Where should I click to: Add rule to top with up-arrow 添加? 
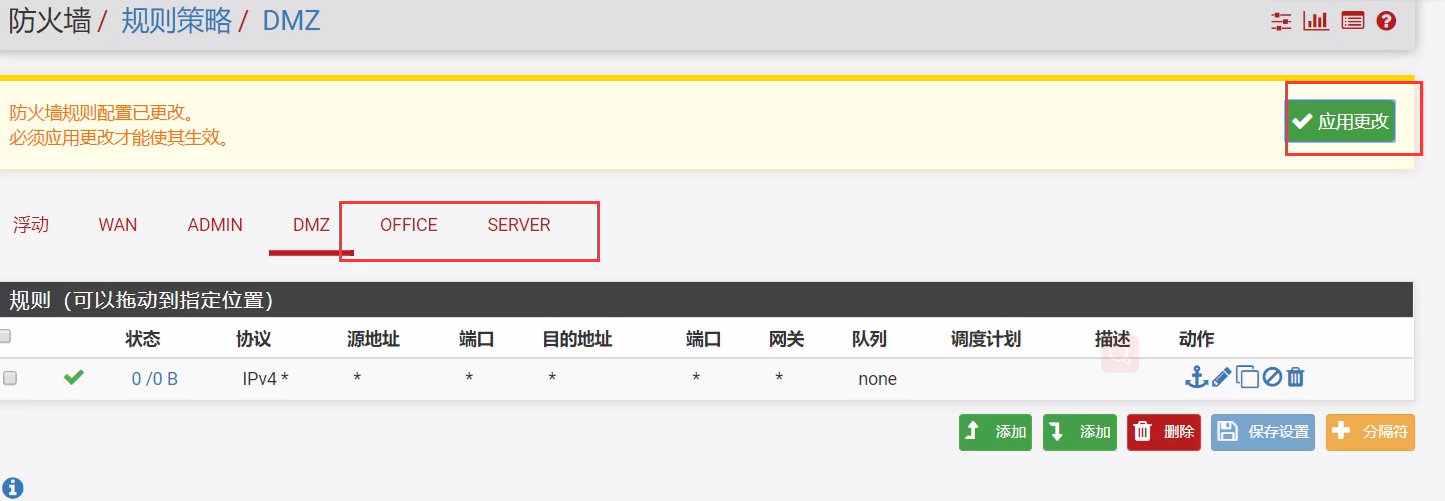pyautogui.click(x=995, y=432)
